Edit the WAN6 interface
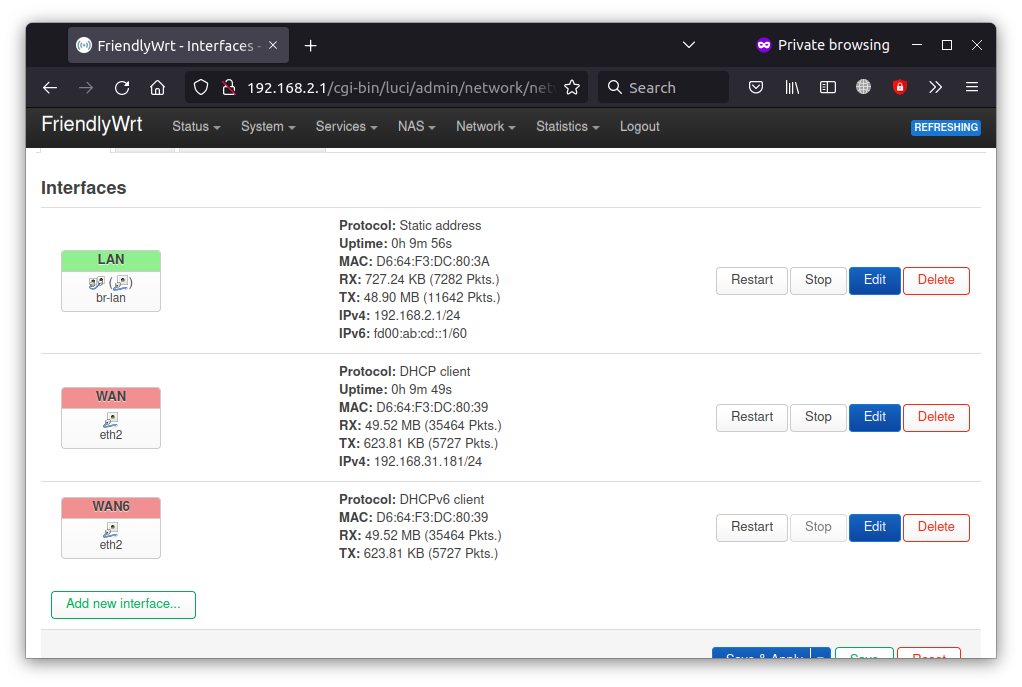1022x687 pixels. tap(875, 527)
